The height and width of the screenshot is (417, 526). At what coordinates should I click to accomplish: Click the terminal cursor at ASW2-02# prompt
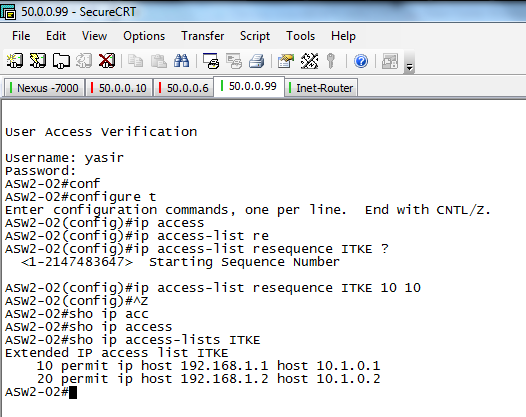click(73, 392)
